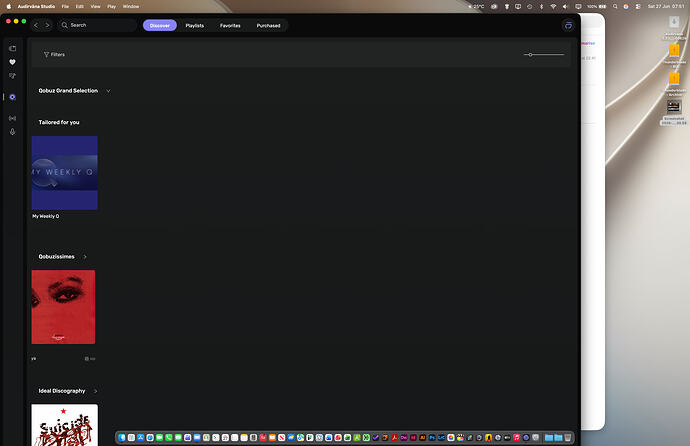This screenshot has height=446, width=690.
Task: Open the Suicide album cover
Action: 65,425
